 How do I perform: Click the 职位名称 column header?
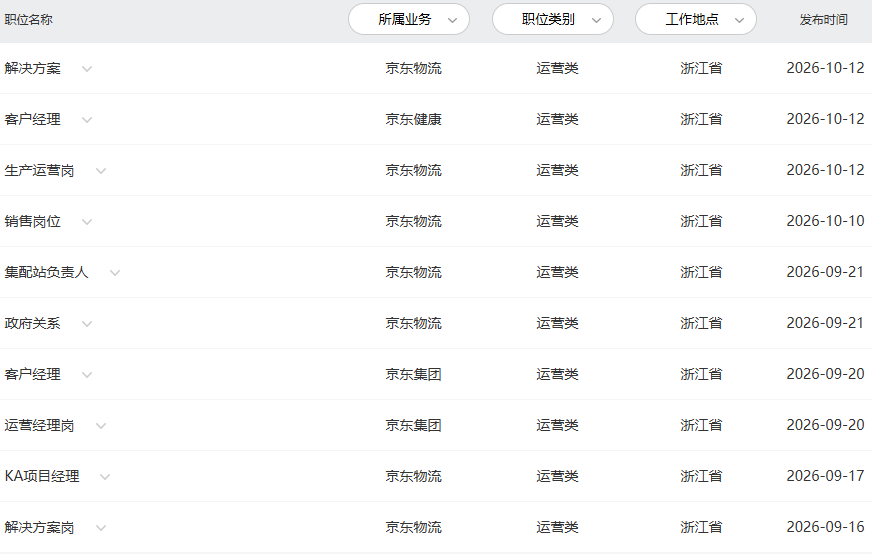coord(28,19)
